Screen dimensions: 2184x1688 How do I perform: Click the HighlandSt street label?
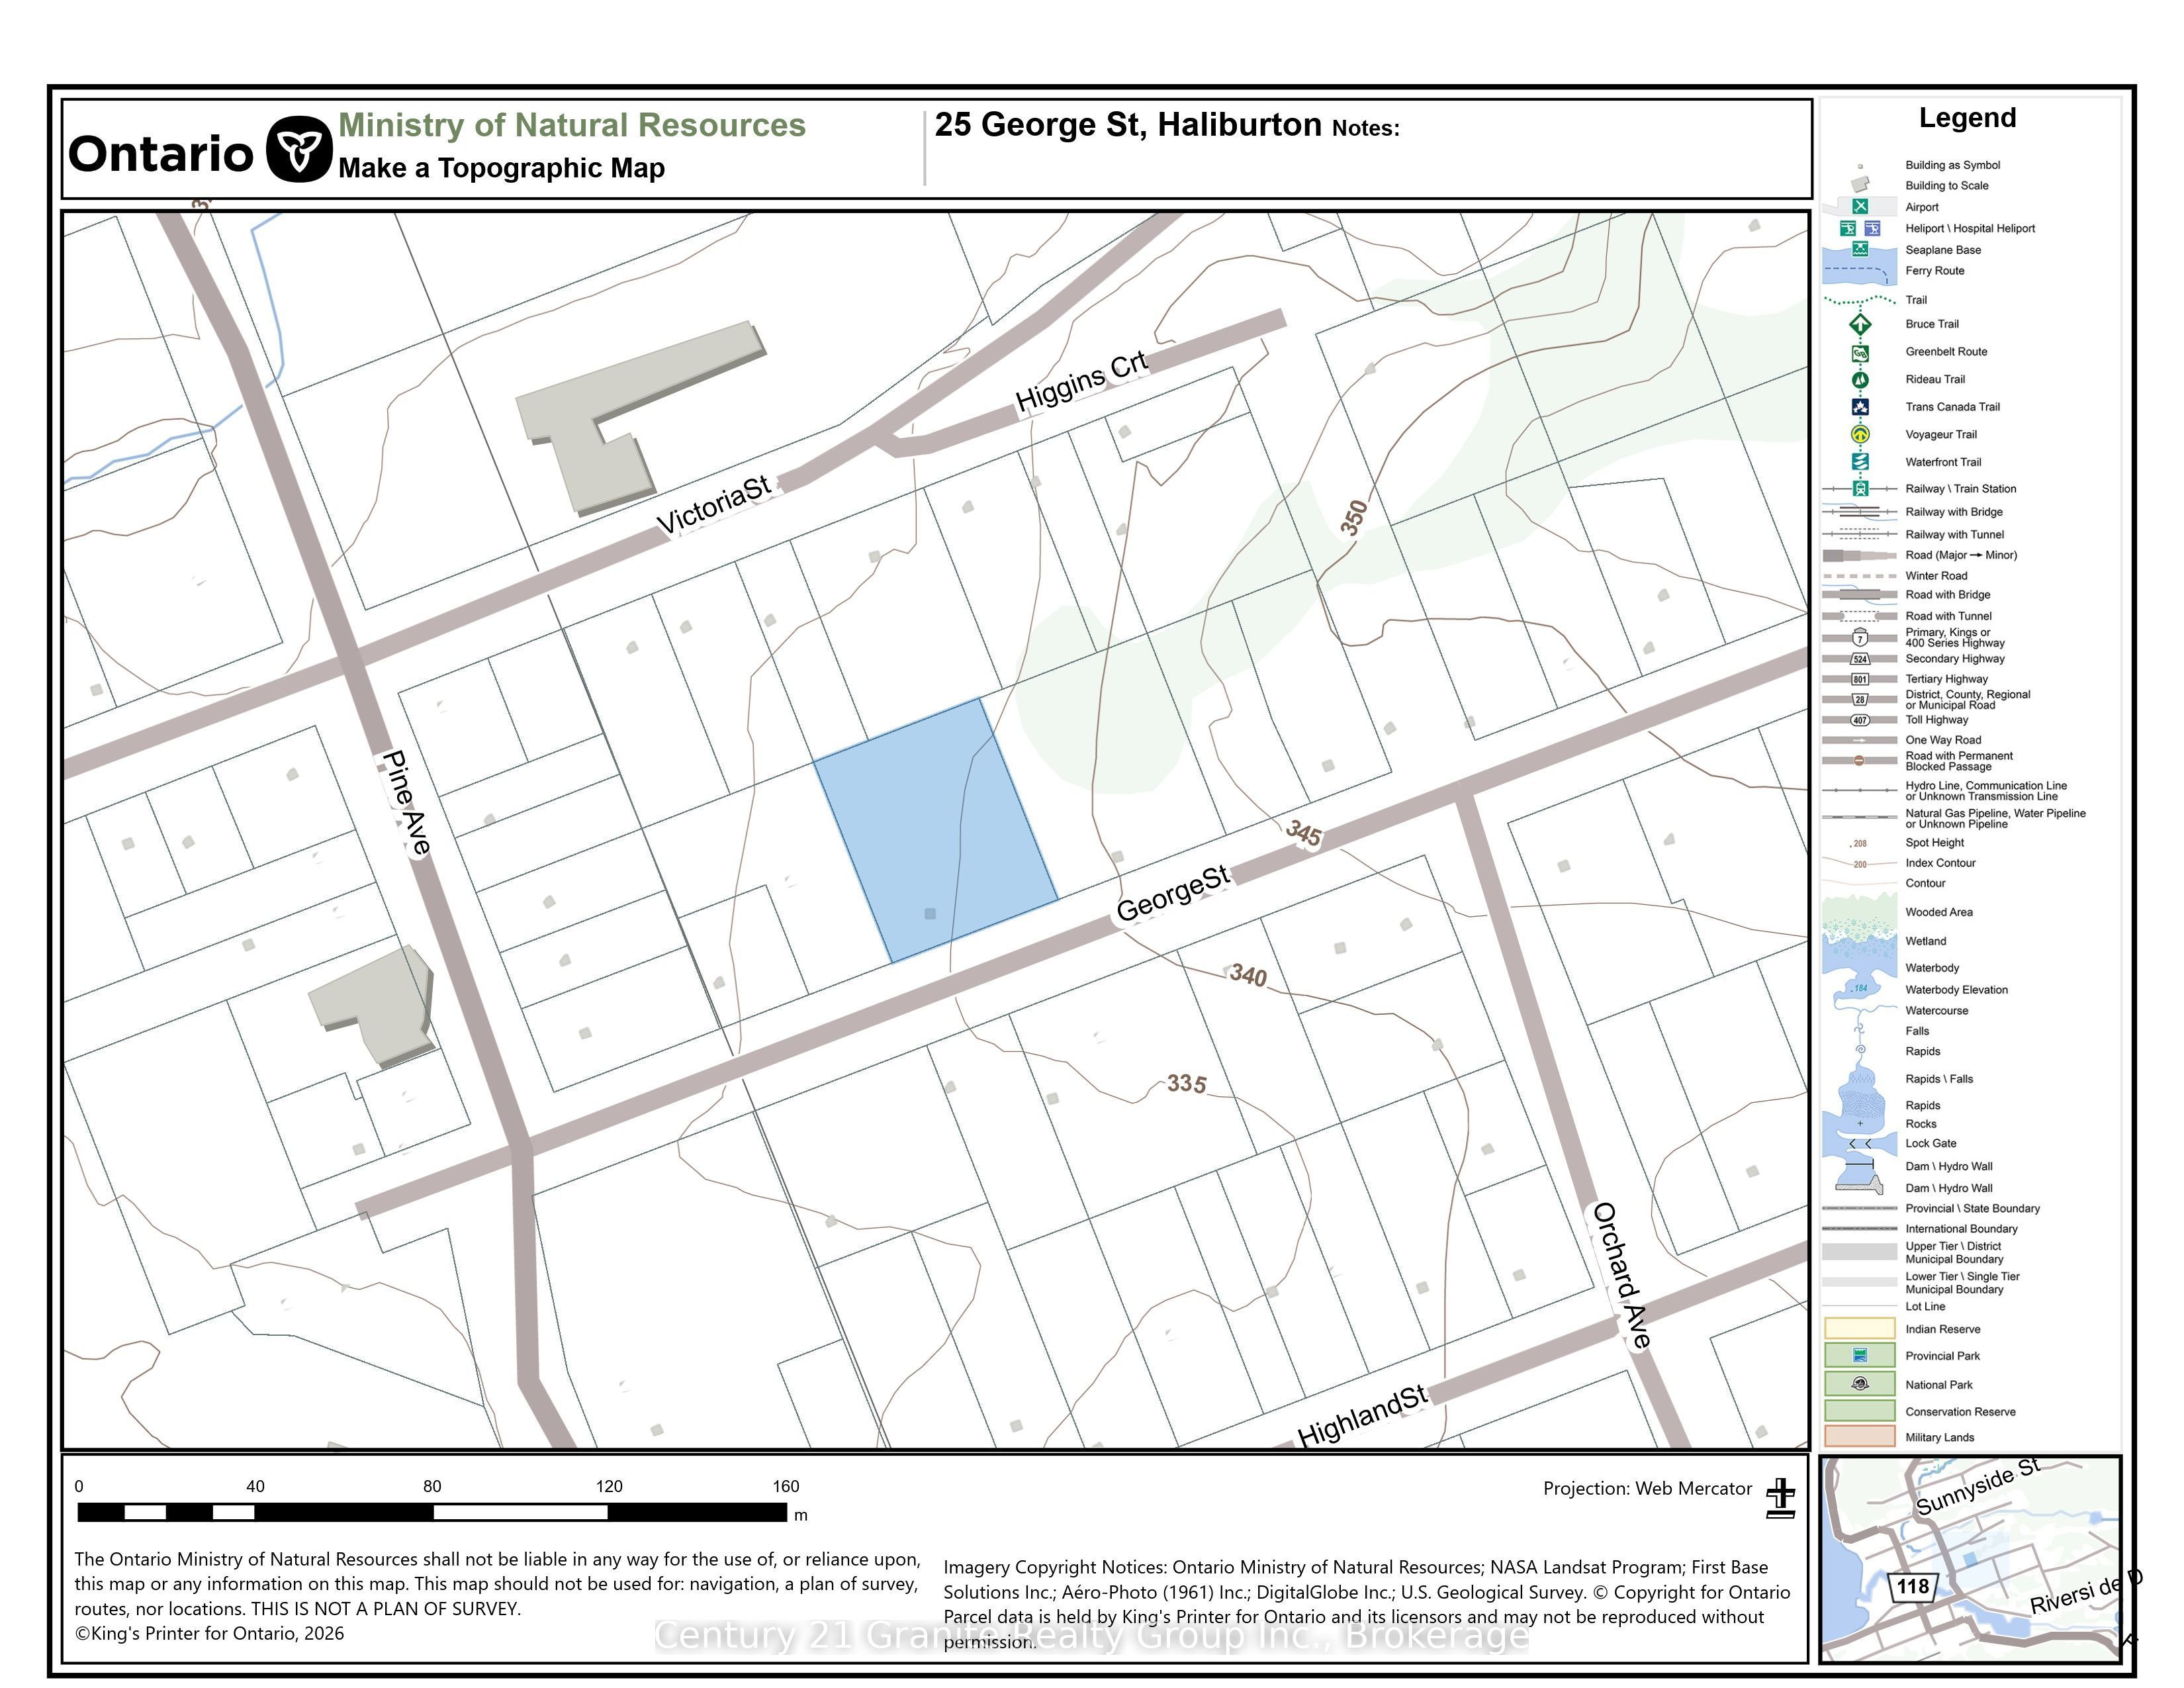1362,1416
